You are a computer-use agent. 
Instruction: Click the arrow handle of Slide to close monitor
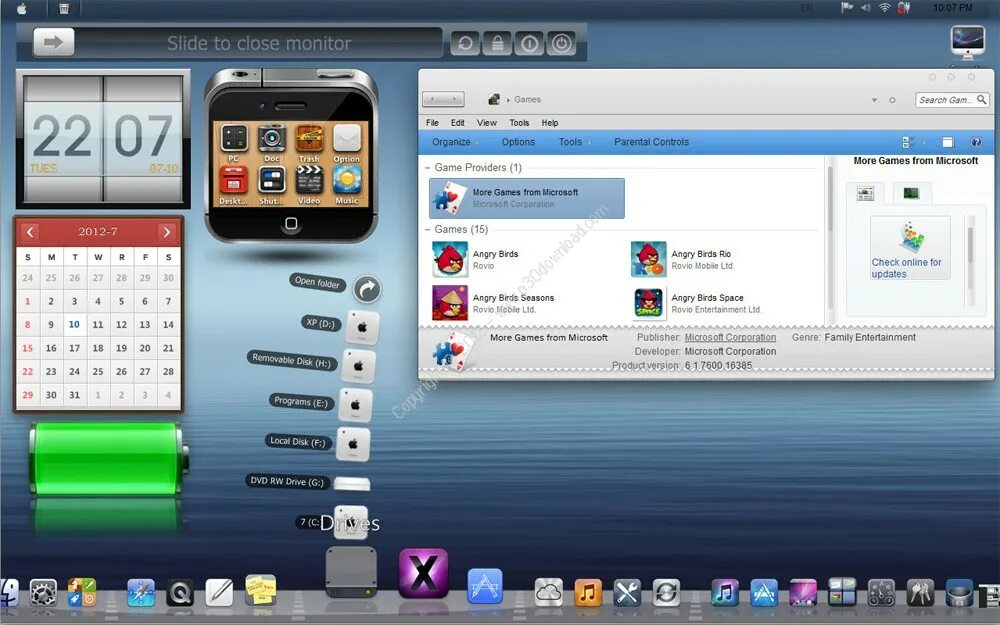point(54,42)
